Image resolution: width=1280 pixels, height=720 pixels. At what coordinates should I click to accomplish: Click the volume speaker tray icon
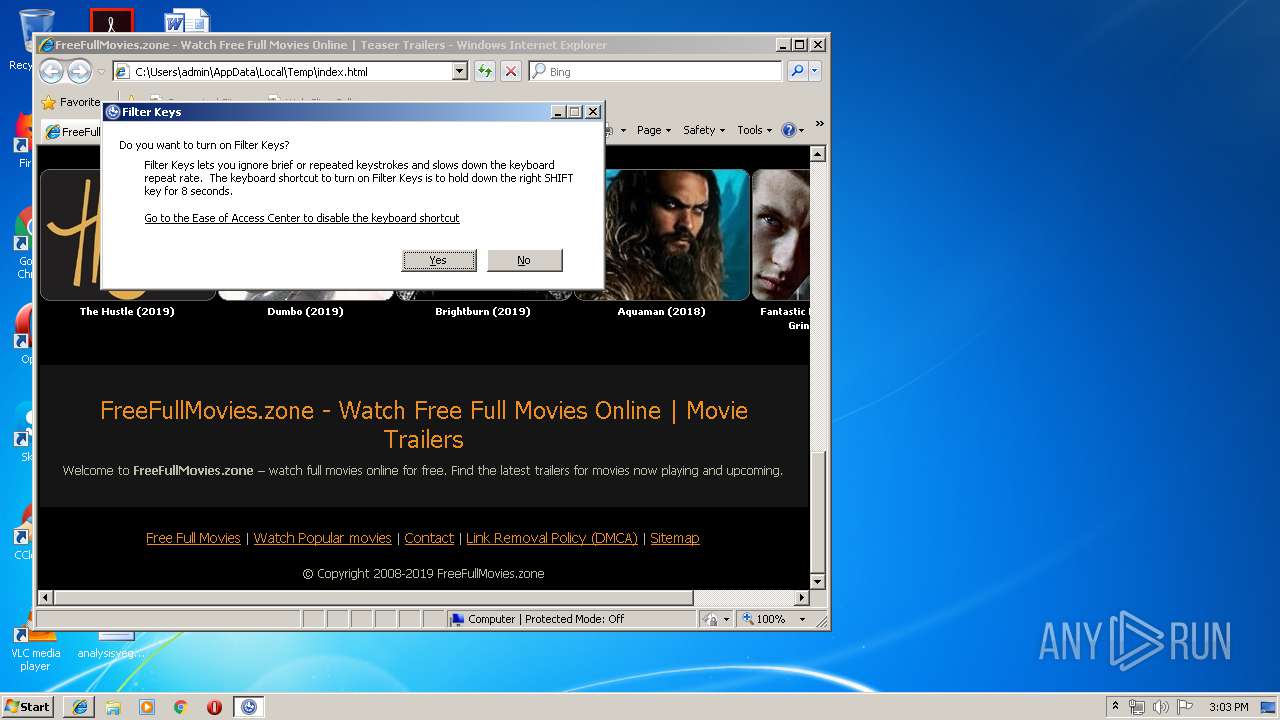pyautogui.click(x=1161, y=707)
